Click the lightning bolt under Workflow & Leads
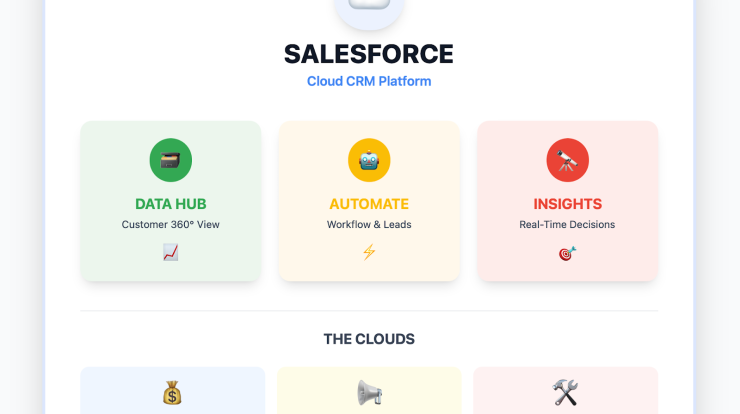740x414 pixels. (x=369, y=253)
